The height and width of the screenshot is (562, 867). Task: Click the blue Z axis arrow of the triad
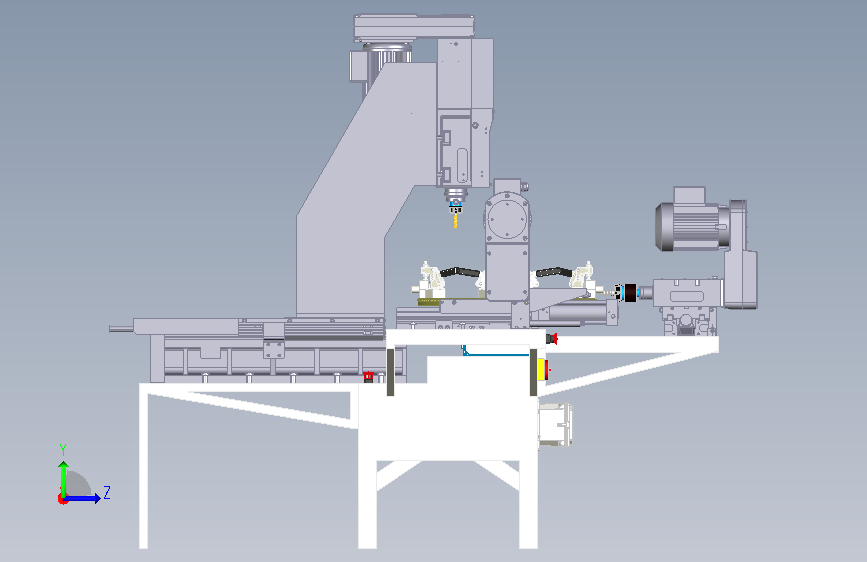pos(83,498)
